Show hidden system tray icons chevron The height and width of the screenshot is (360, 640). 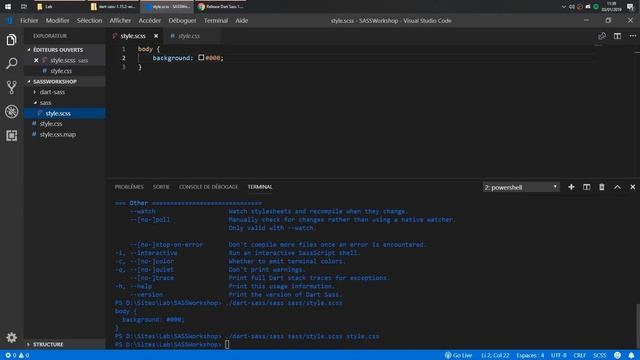point(564,7)
